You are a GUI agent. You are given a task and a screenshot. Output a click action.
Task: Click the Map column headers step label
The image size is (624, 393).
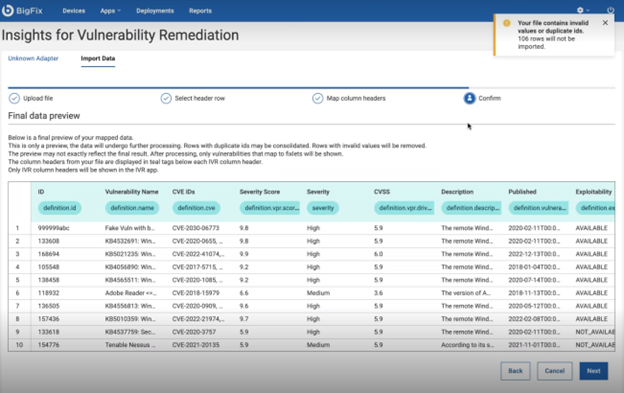click(356, 98)
